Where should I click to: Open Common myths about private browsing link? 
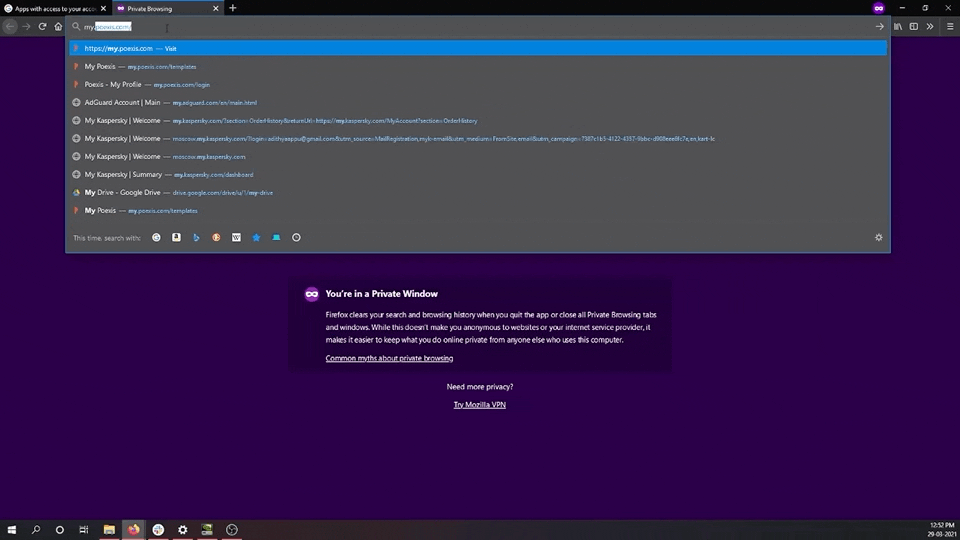click(x=389, y=358)
